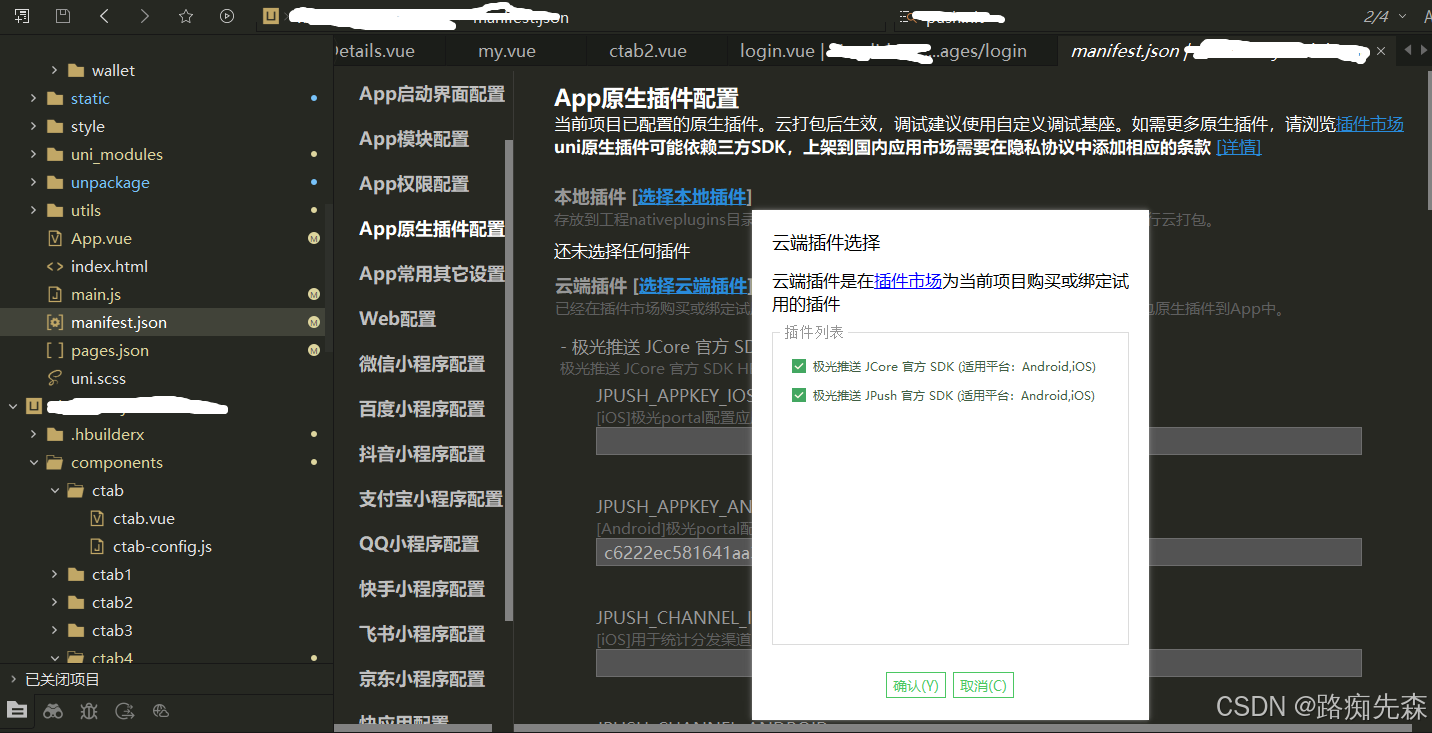Create a new file via toolbar icon
This screenshot has height=733, width=1432.
coord(21,16)
